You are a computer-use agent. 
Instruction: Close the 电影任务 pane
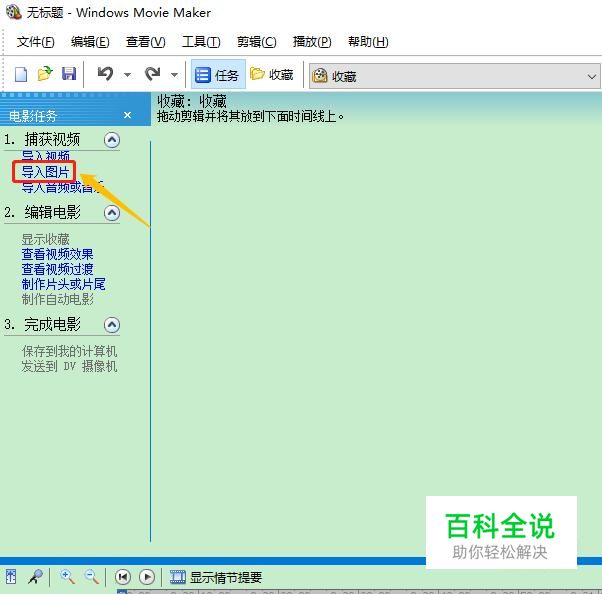tap(128, 115)
